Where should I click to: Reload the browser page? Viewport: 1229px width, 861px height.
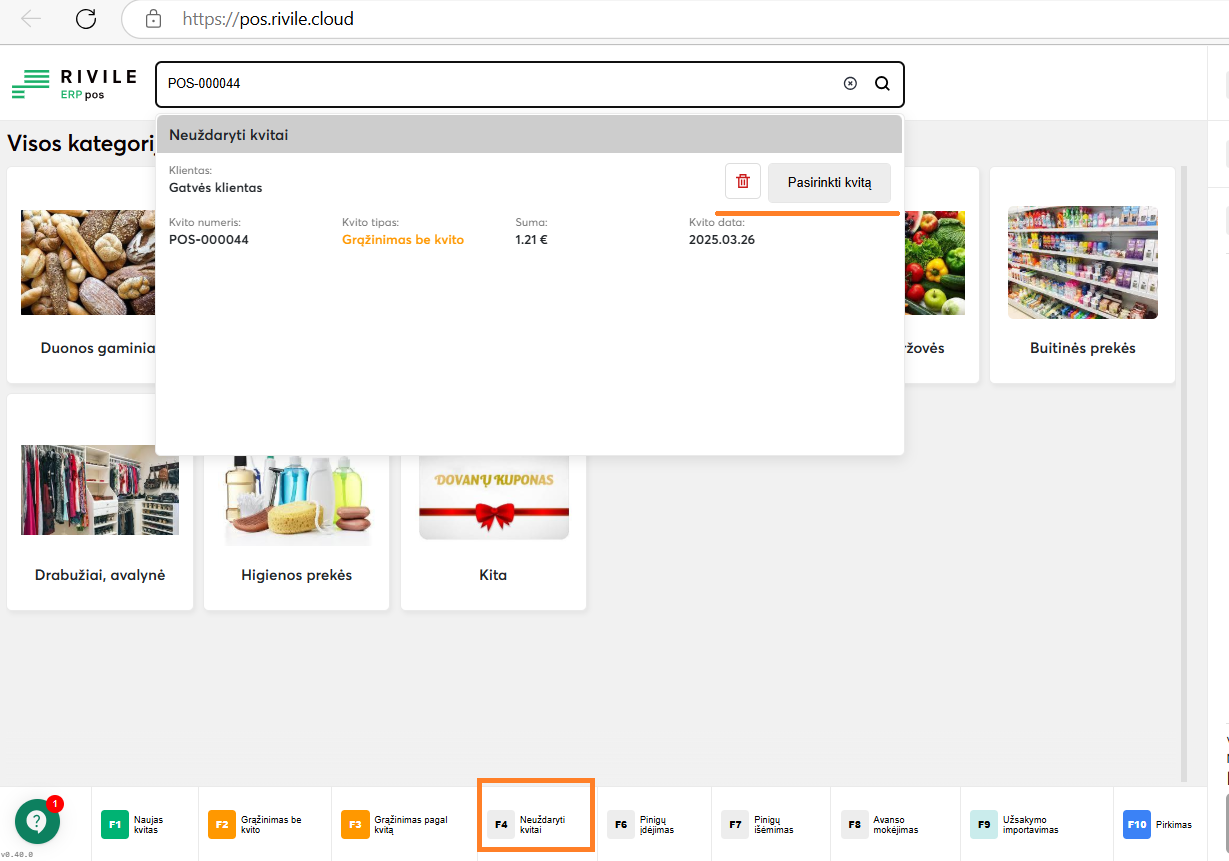coord(86,19)
